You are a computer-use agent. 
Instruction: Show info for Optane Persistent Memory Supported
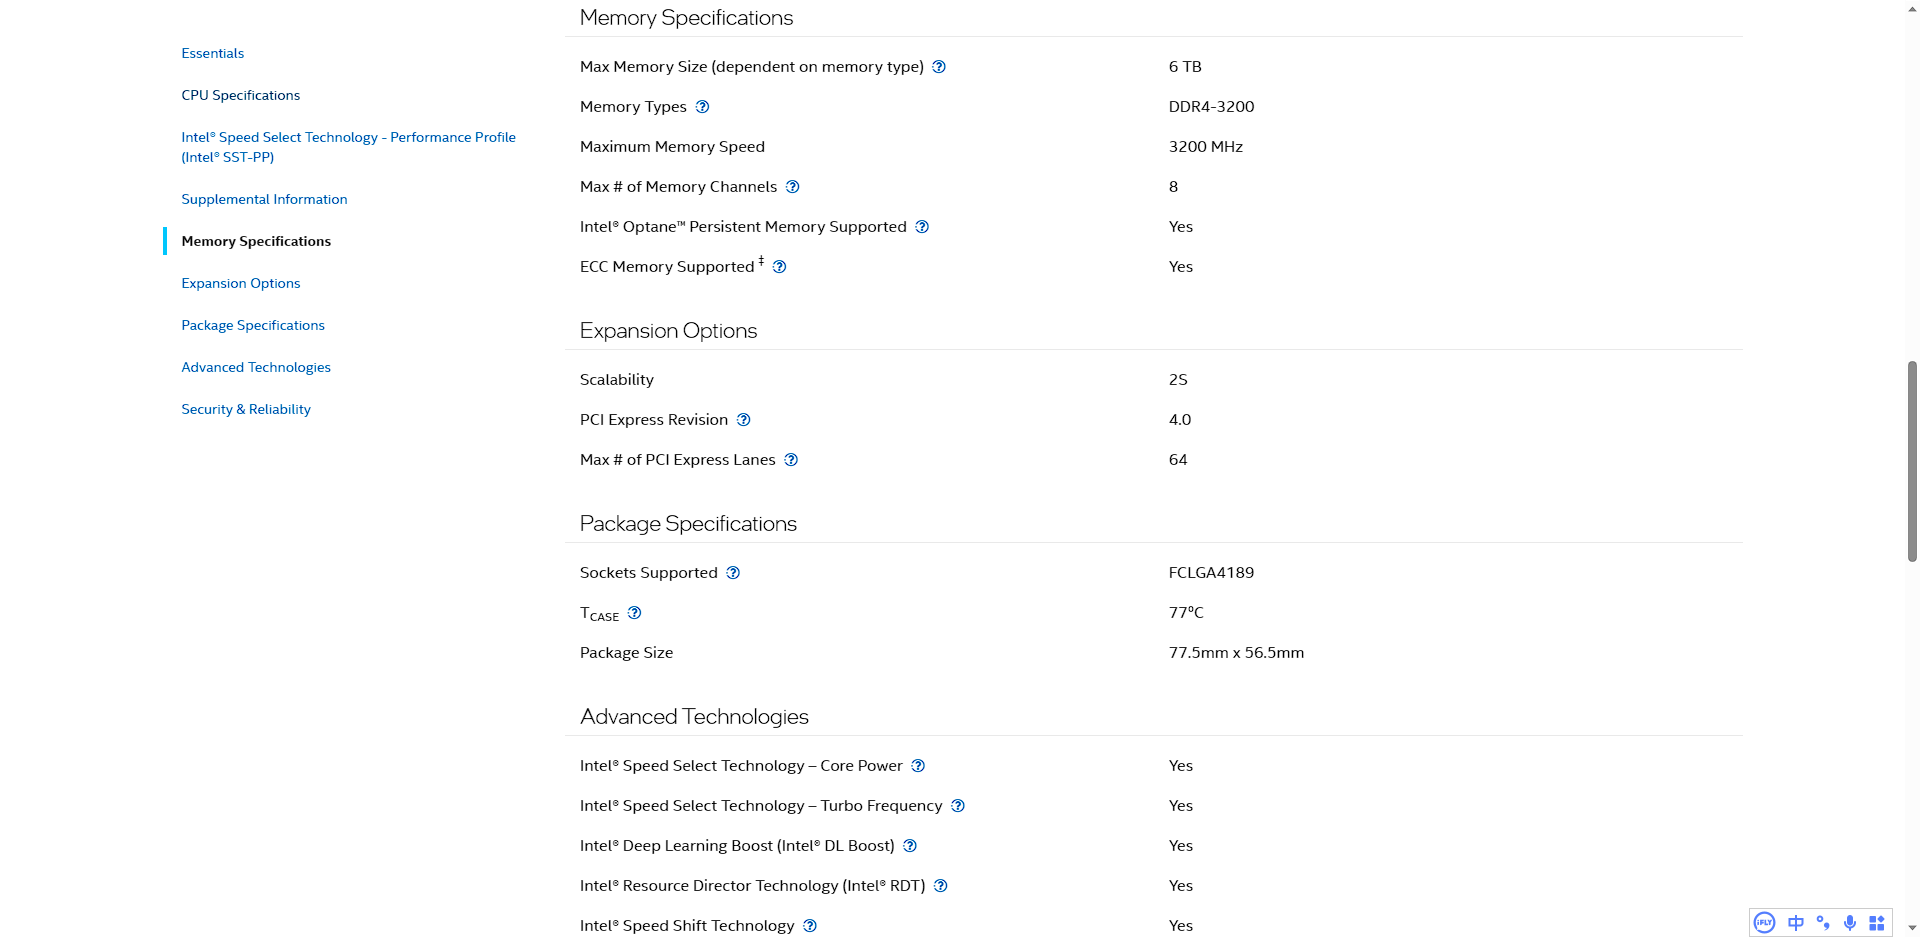[922, 227]
